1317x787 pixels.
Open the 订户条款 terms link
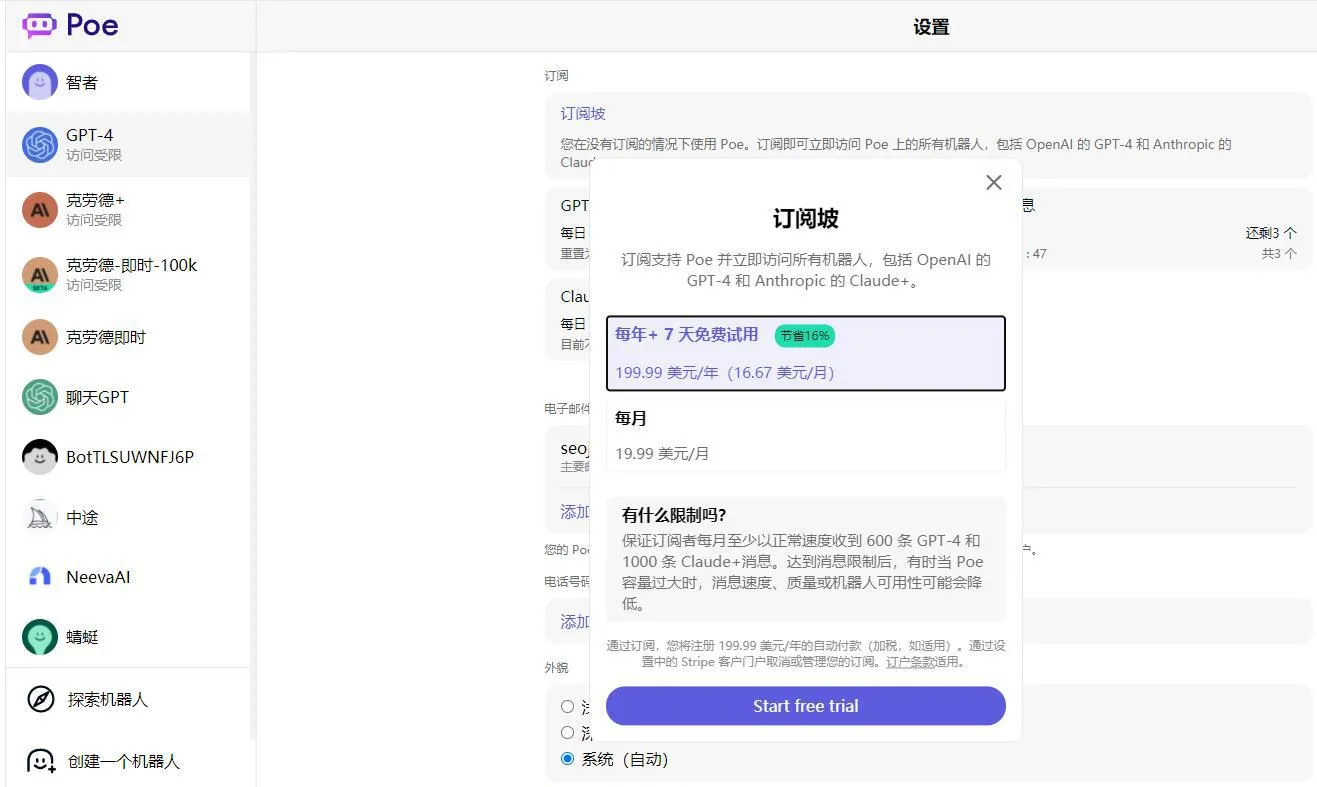tap(910, 662)
